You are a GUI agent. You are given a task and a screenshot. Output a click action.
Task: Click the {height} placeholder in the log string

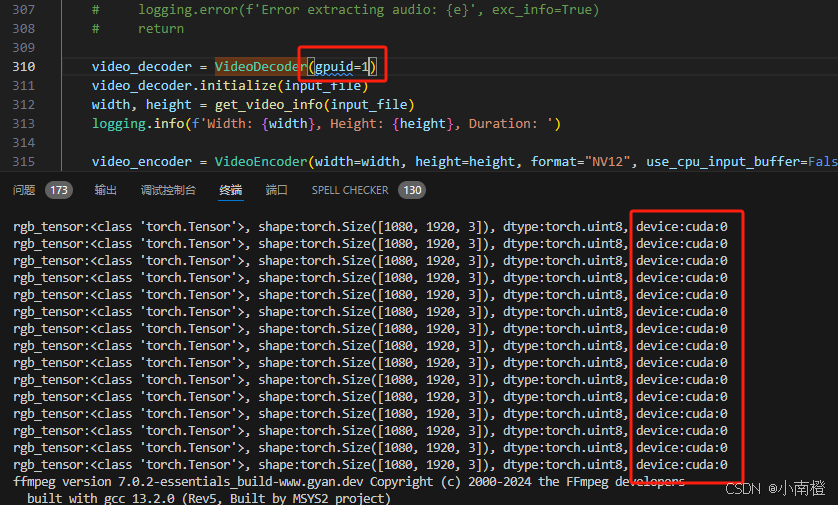(423, 123)
